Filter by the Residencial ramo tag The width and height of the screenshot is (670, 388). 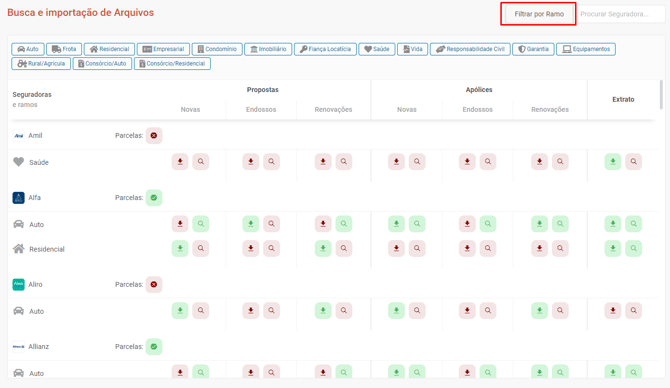[109, 49]
